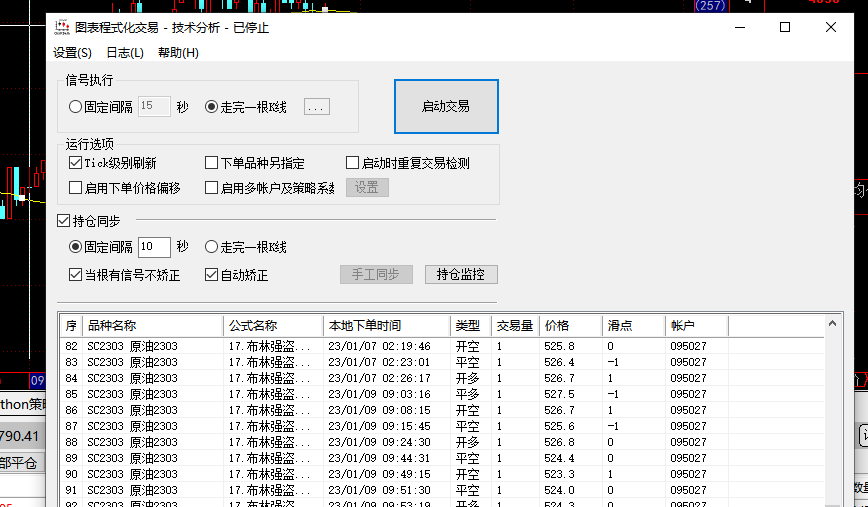Sort by 公式名称 column header
This screenshot has height=507, width=868.
[x=273, y=325]
